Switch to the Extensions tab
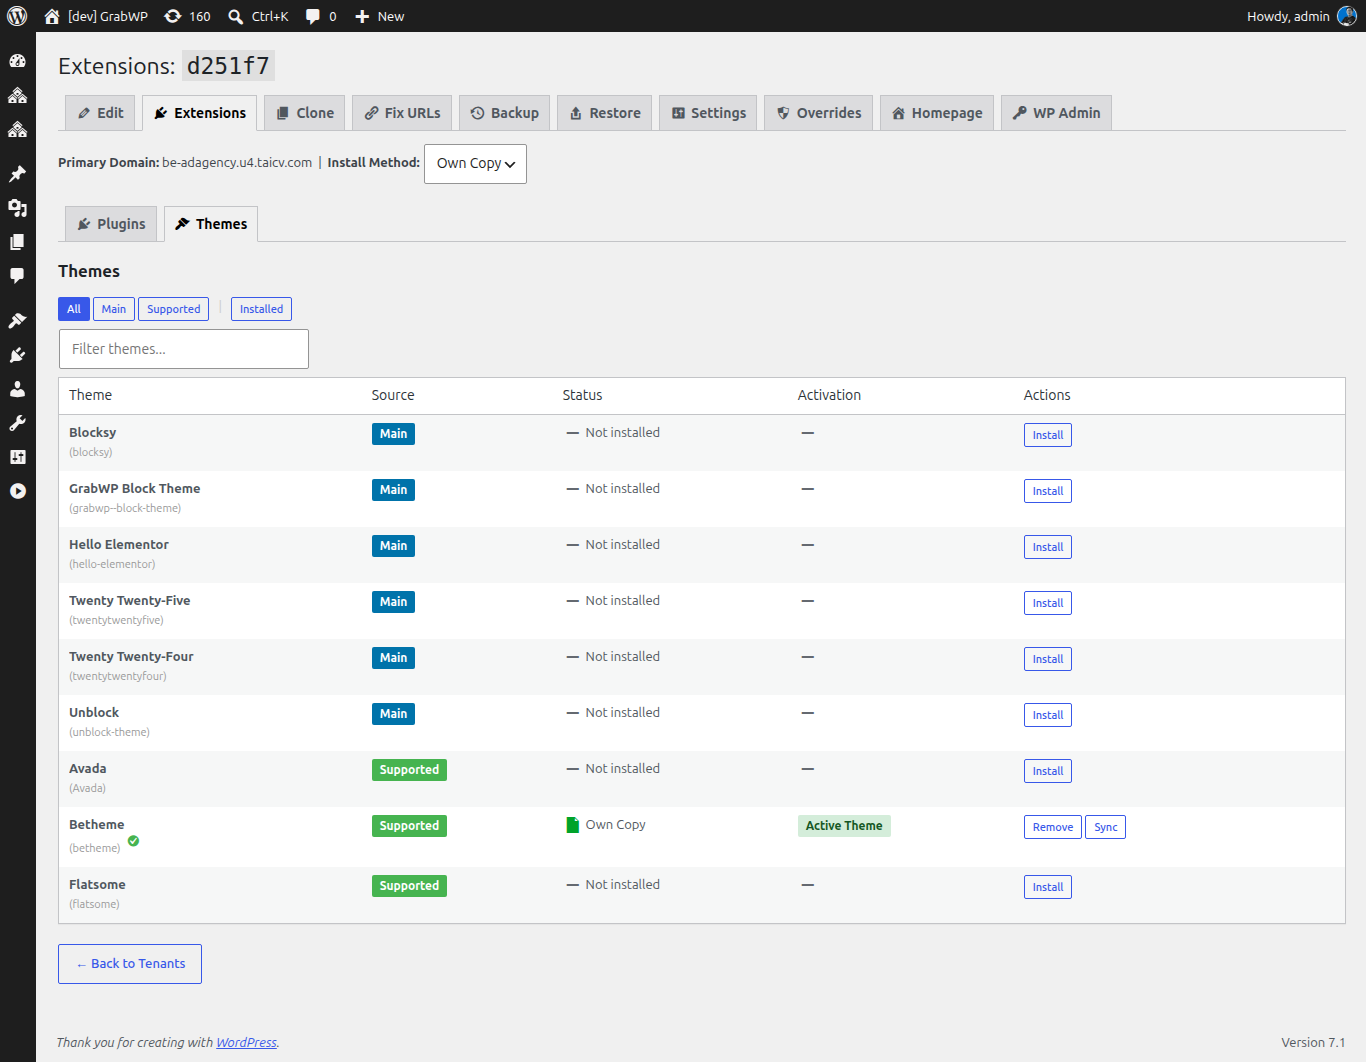Viewport: 1366px width, 1062px height. coord(200,113)
